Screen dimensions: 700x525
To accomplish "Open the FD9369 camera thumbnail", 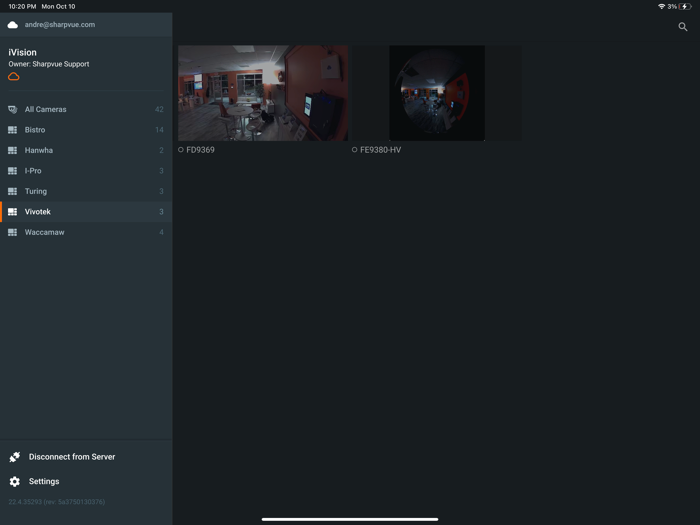I will pyautogui.click(x=263, y=93).
